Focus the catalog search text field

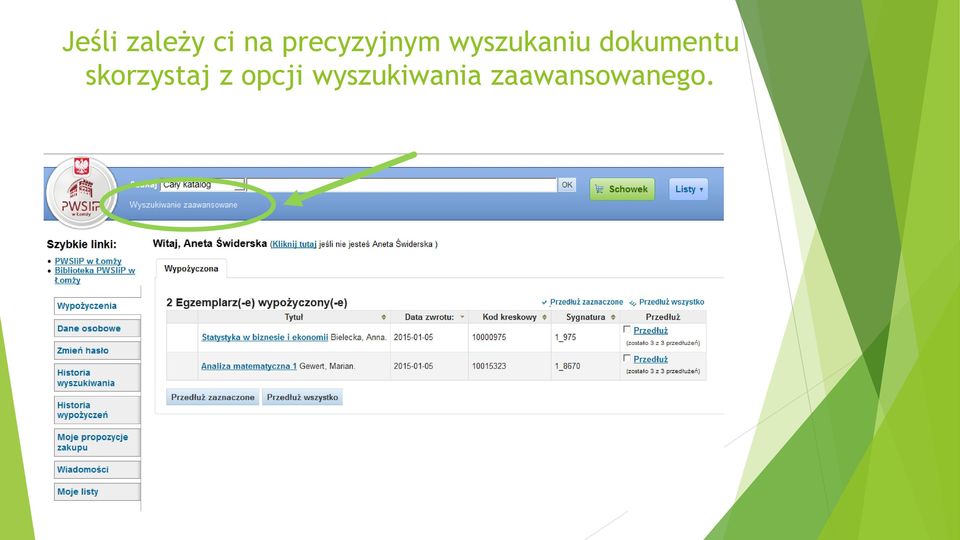coord(402,185)
